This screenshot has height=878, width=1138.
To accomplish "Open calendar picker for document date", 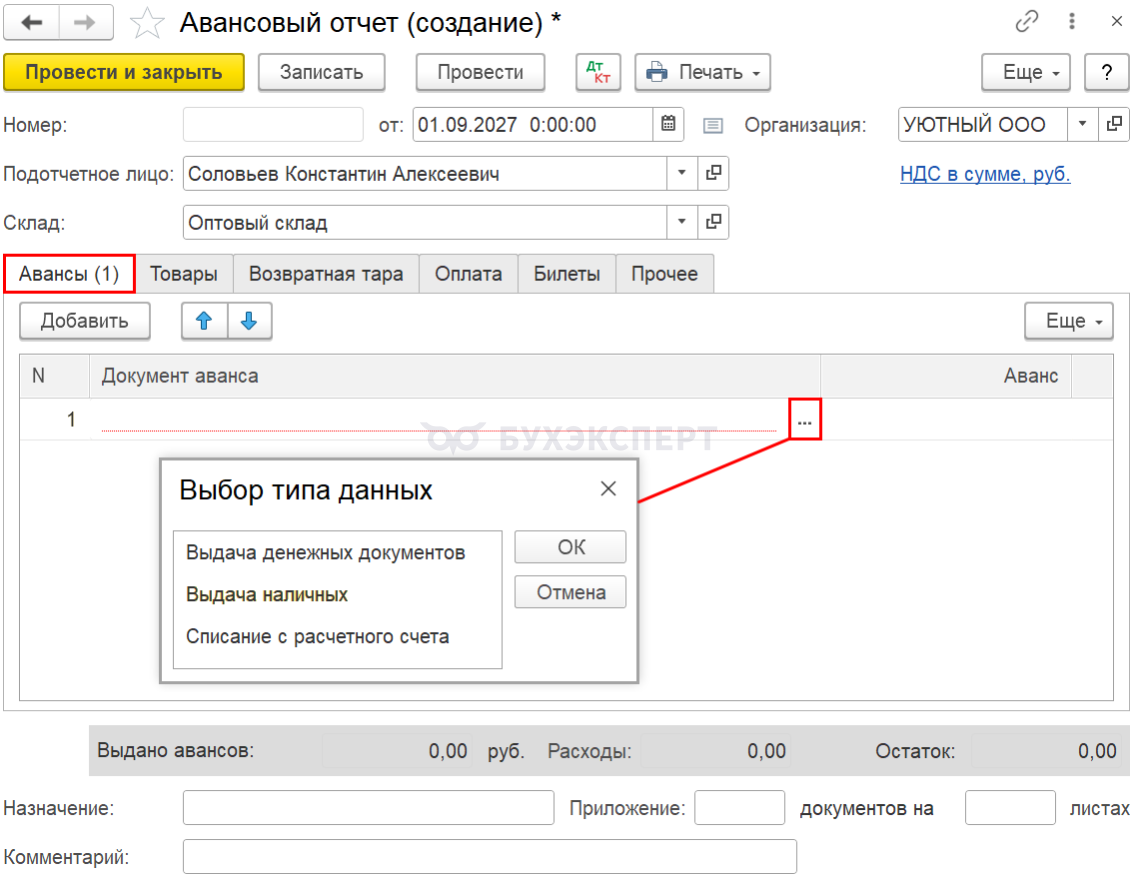I will pos(668,125).
